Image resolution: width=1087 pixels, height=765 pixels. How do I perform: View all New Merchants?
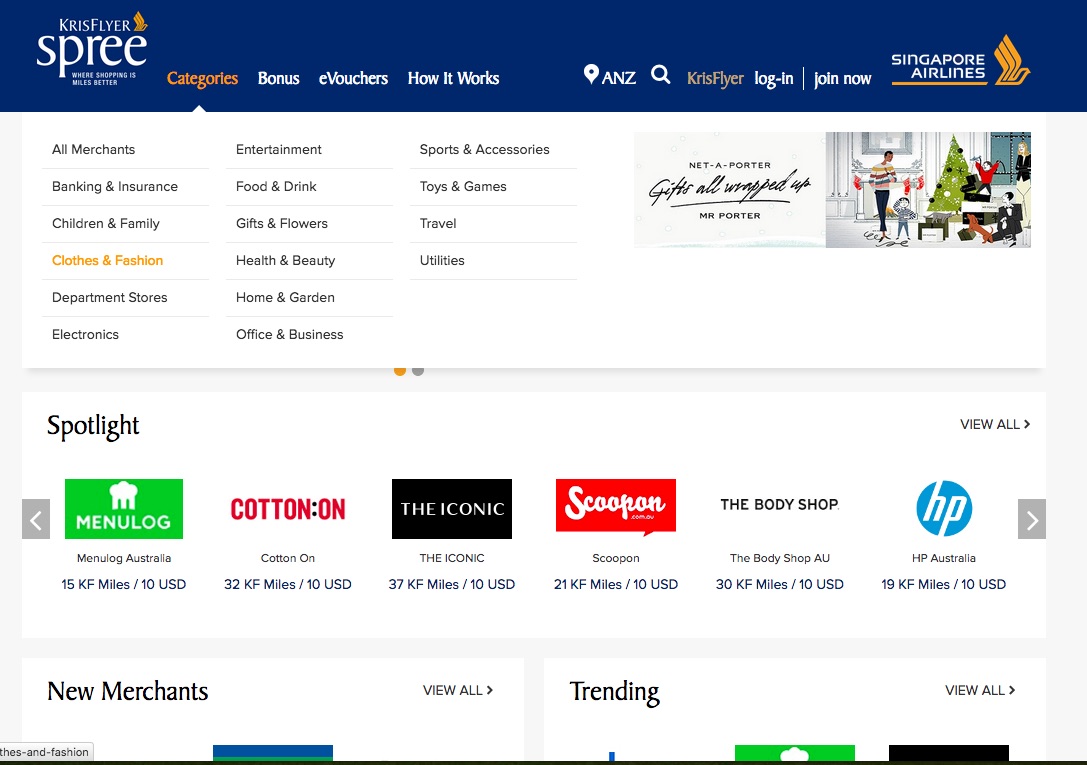click(x=458, y=690)
